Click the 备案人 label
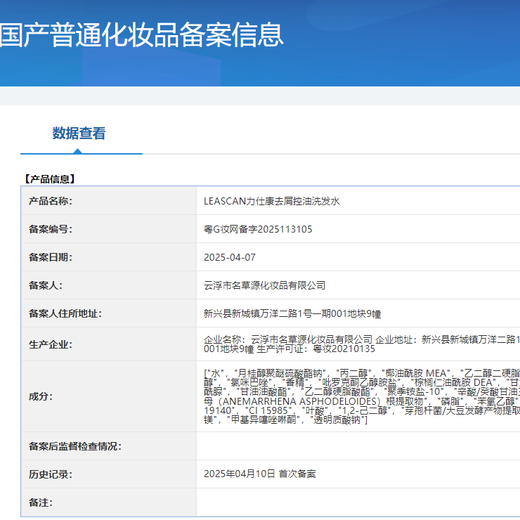Screen dimensions: 520x520 [x=45, y=285]
